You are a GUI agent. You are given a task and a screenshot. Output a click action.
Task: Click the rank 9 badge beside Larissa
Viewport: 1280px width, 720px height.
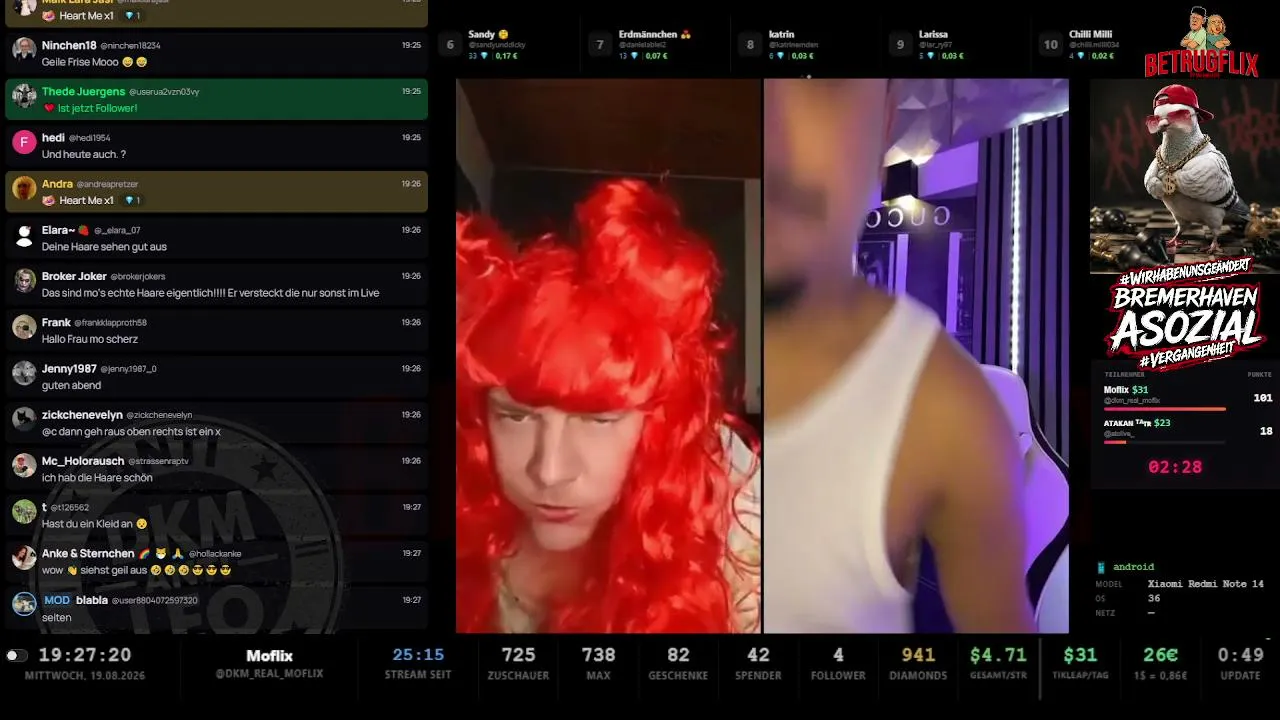[900, 45]
